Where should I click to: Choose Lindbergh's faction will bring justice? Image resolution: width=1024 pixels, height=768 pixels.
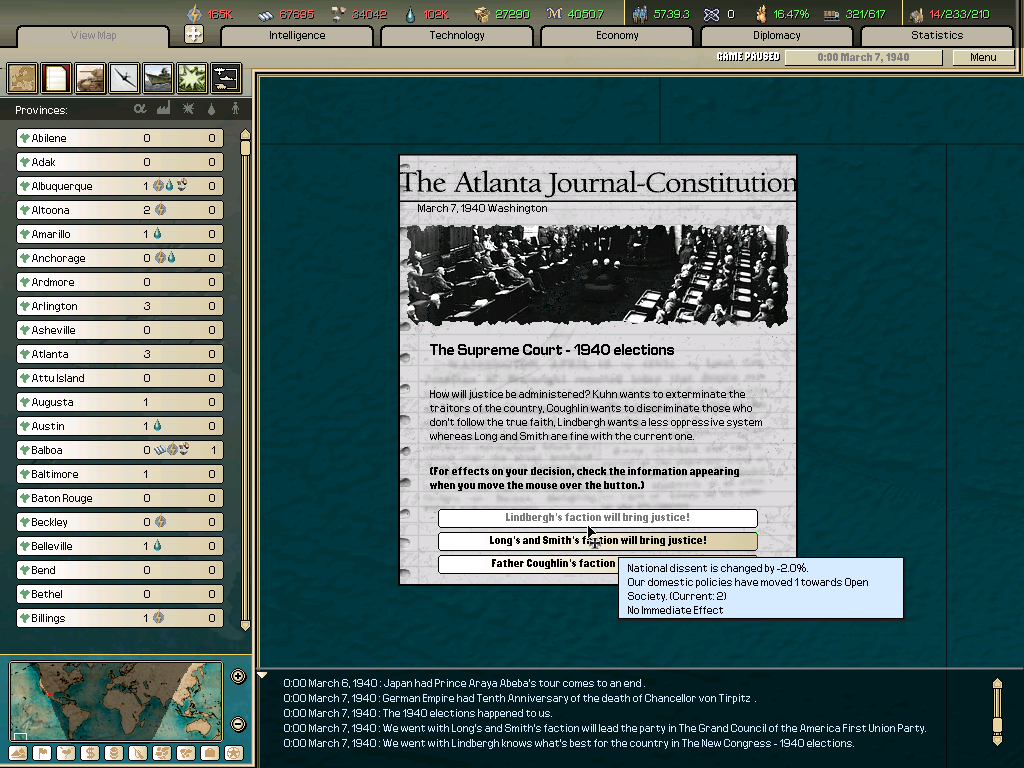(x=597, y=518)
